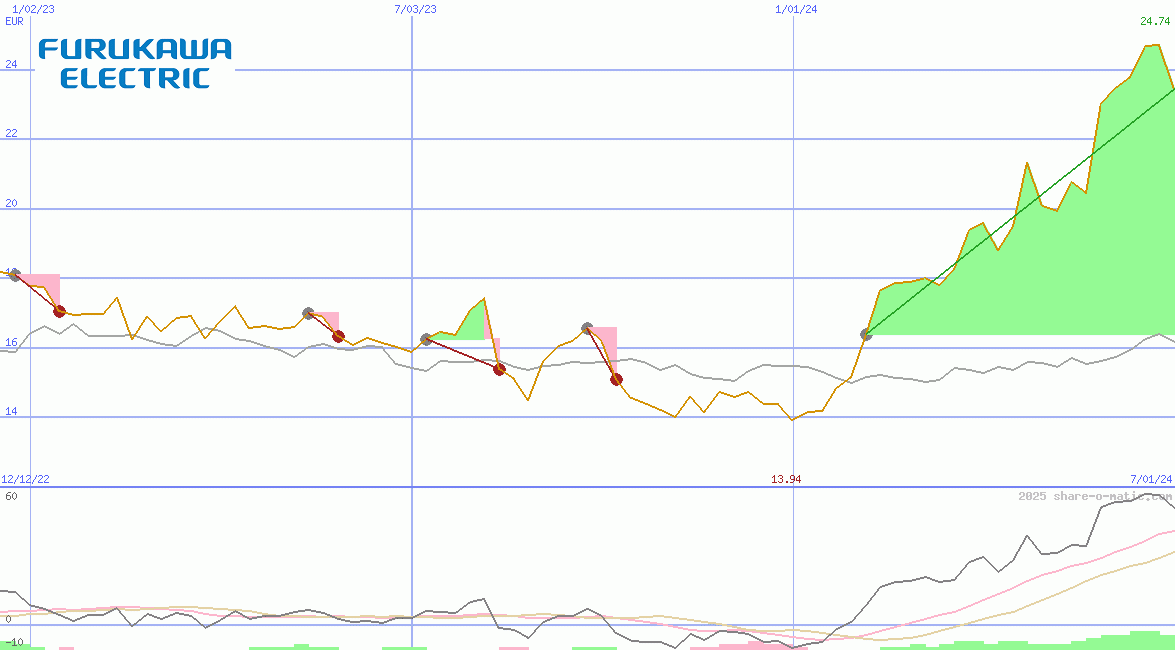Select the fourth grey entry marker at the mid-chart peak
Viewport: 1175px width, 650px height.
(587, 328)
